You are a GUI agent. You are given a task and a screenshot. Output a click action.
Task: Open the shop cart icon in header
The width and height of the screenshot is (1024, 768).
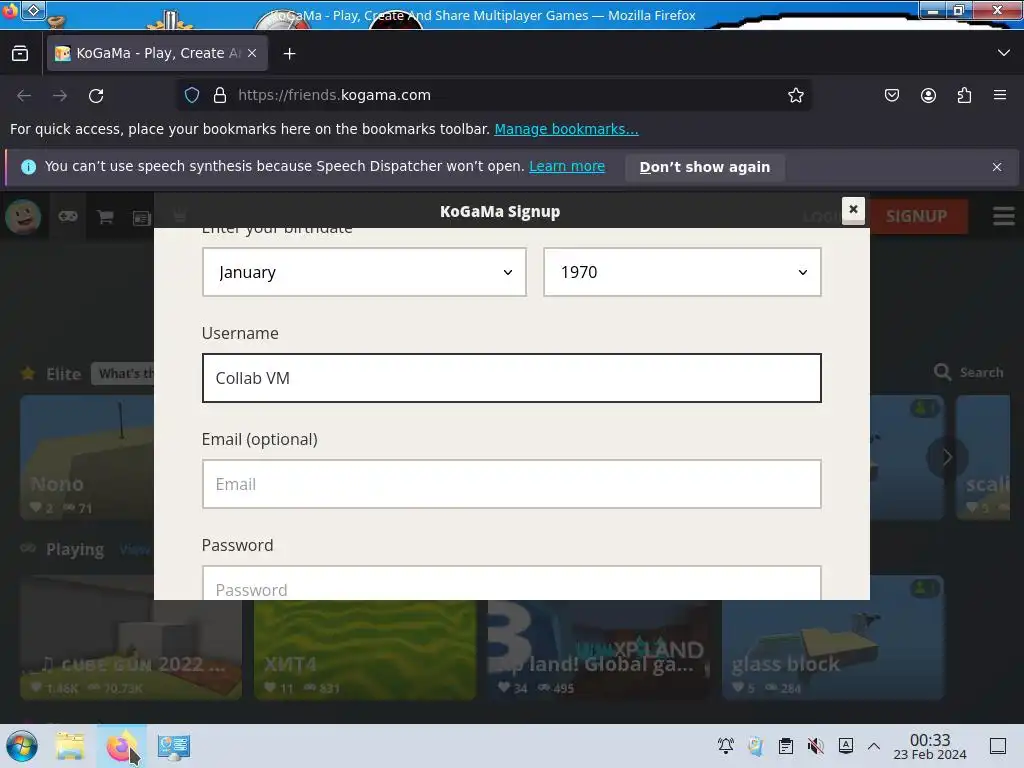tap(105, 217)
